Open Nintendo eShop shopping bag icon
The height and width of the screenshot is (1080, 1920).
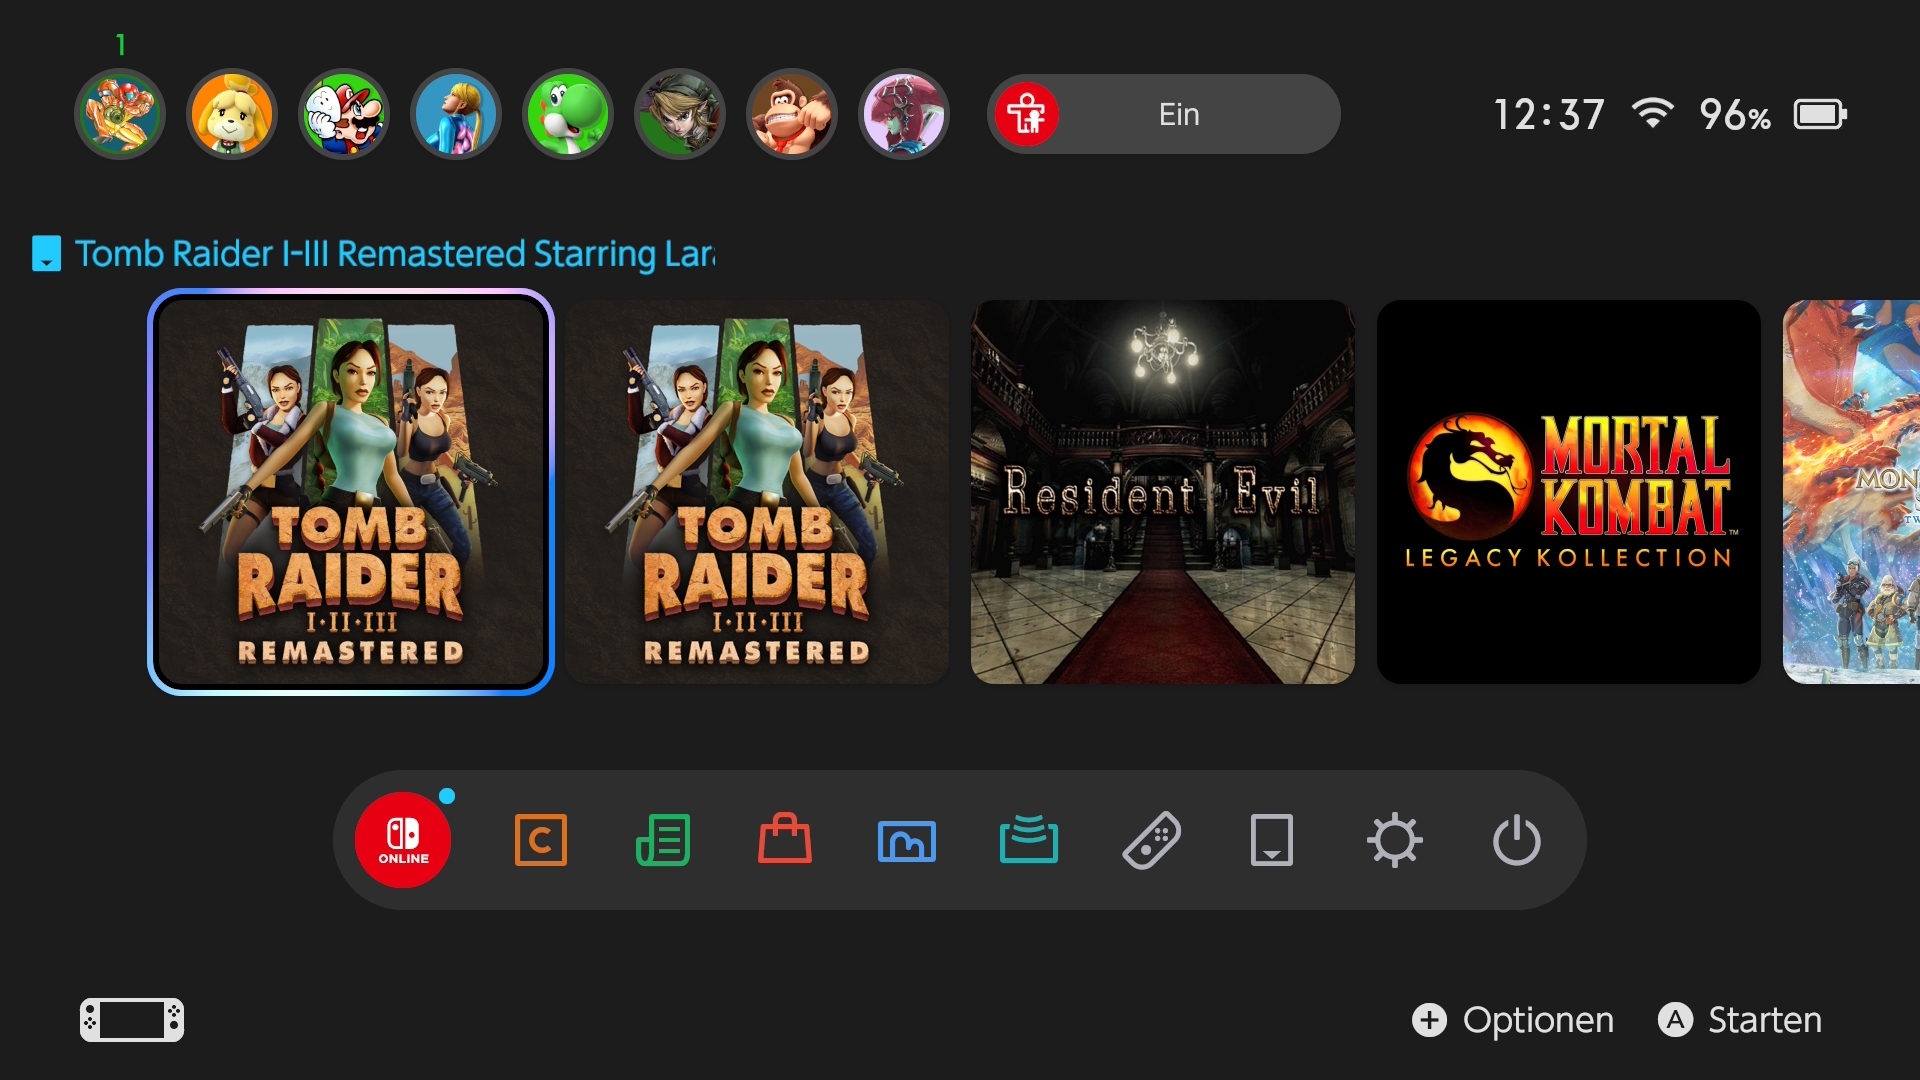(785, 840)
